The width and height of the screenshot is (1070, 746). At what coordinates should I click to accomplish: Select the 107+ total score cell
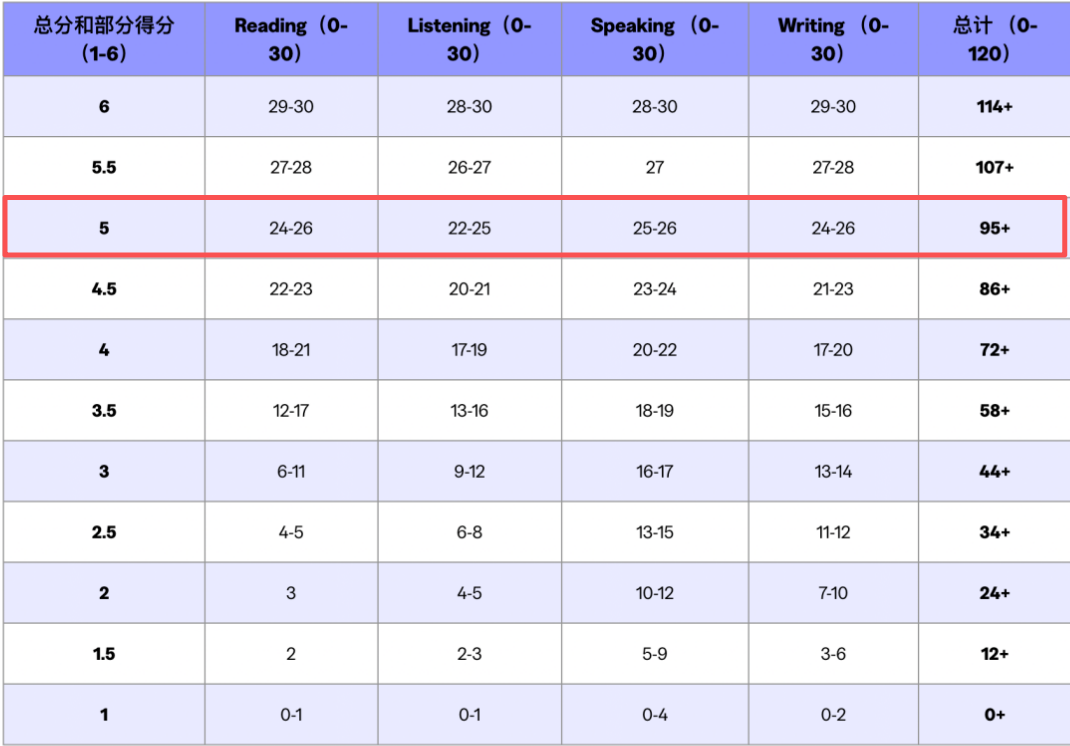(994, 167)
